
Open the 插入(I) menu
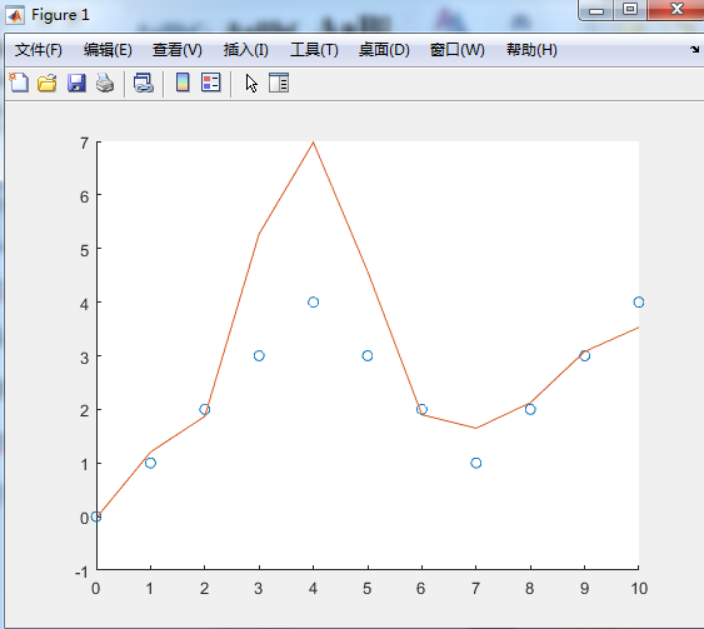[x=246, y=50]
